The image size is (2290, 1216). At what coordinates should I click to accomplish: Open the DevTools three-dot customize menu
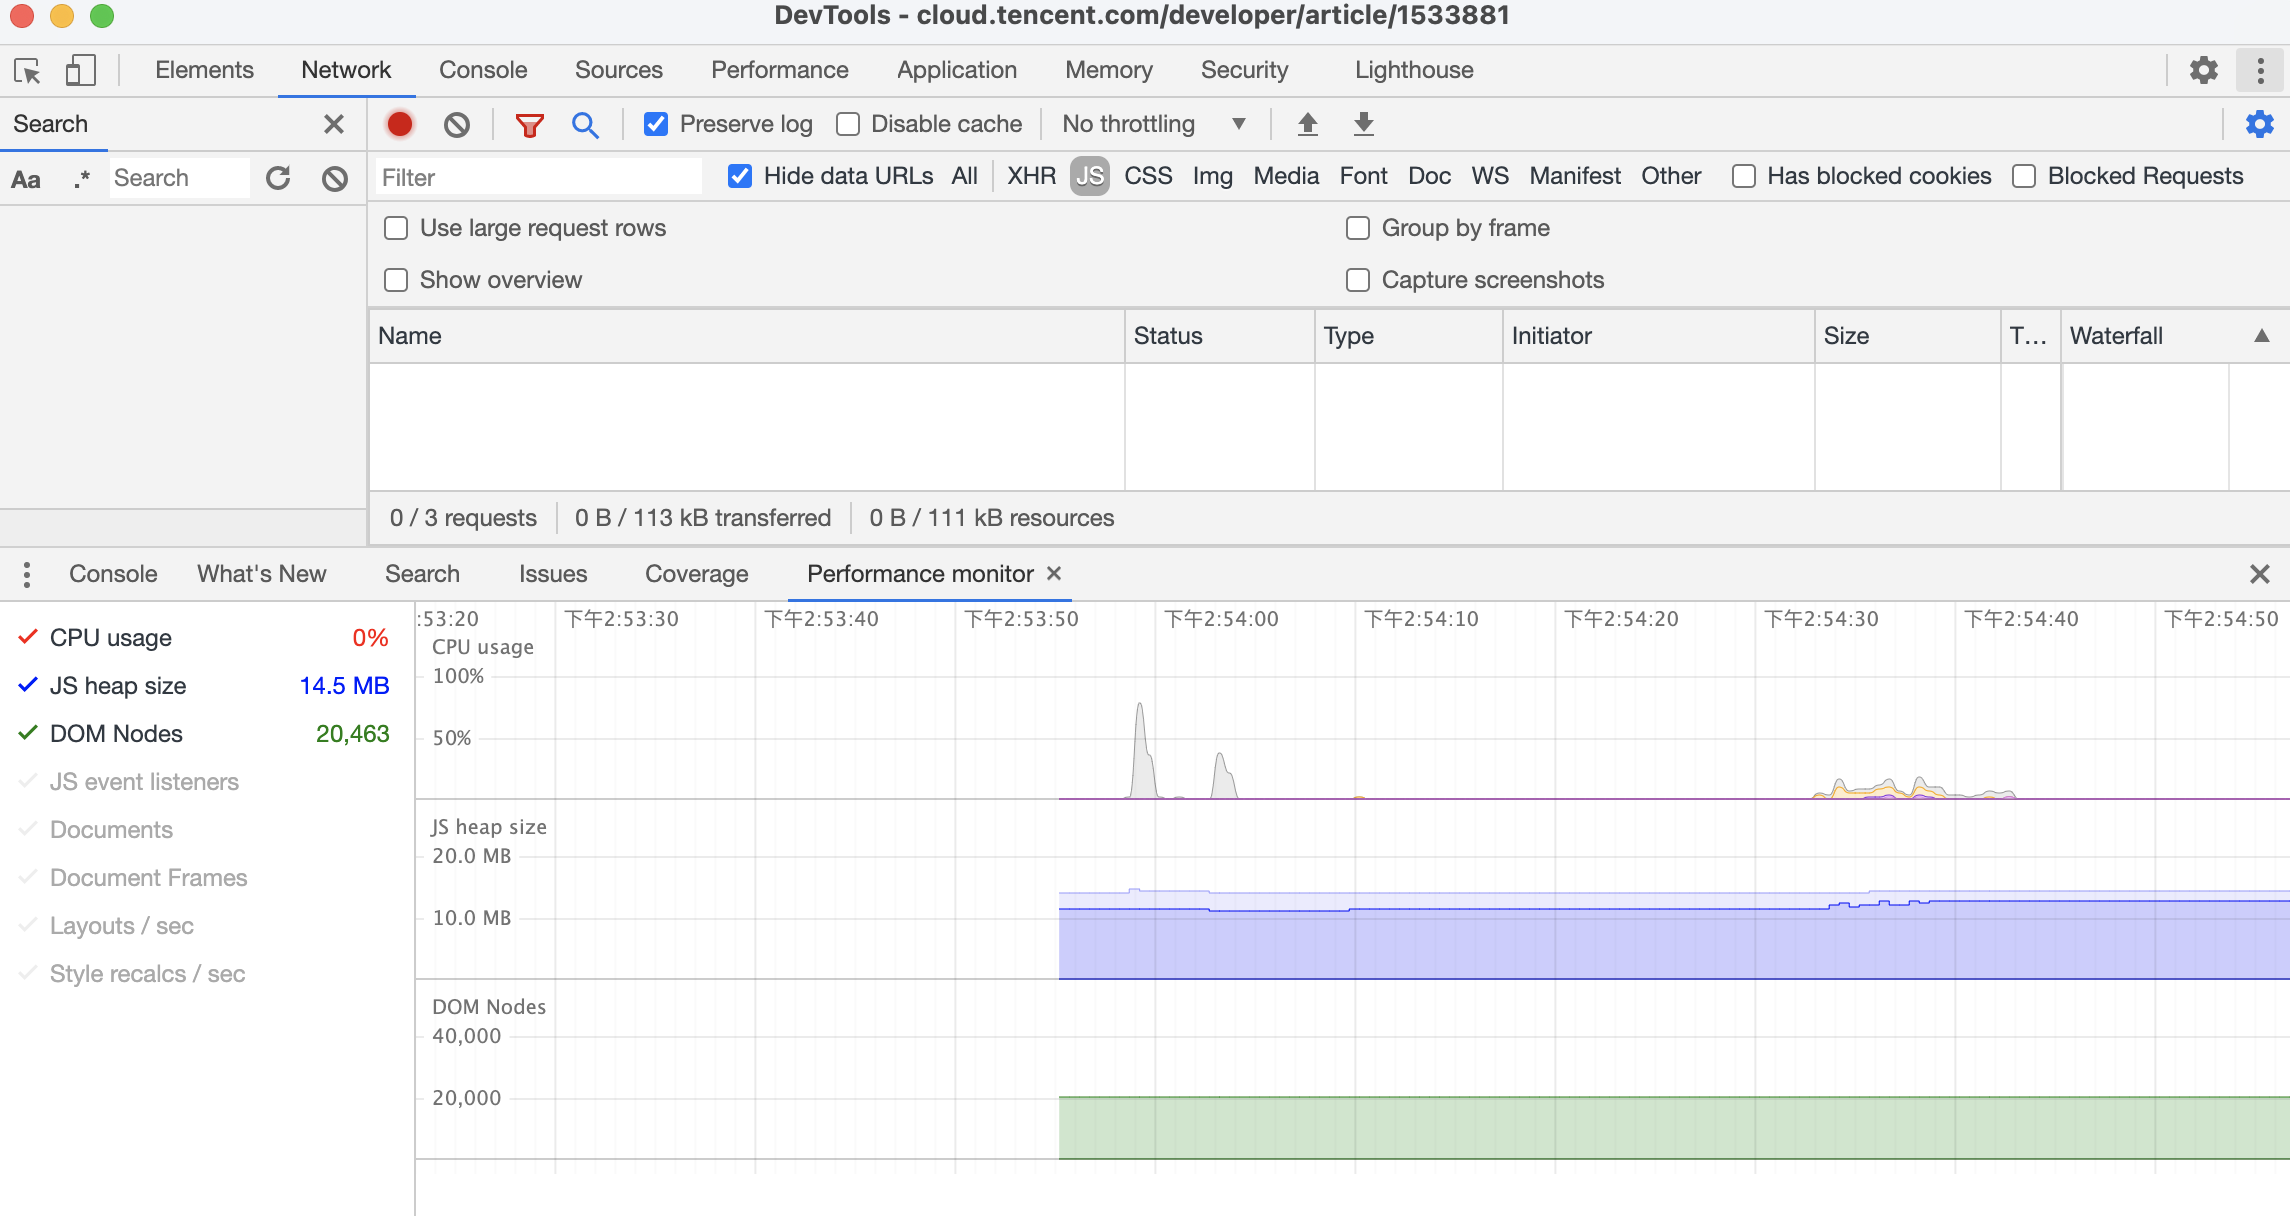pyautogui.click(x=2260, y=71)
